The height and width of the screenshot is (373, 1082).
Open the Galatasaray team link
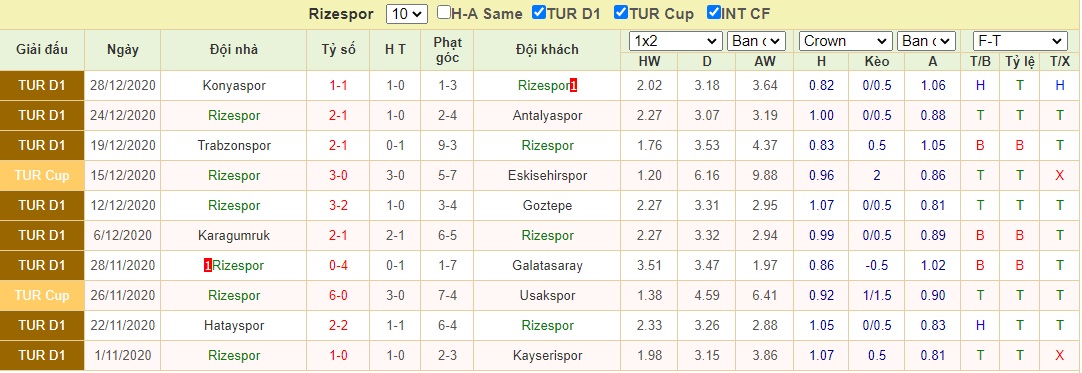click(x=548, y=265)
